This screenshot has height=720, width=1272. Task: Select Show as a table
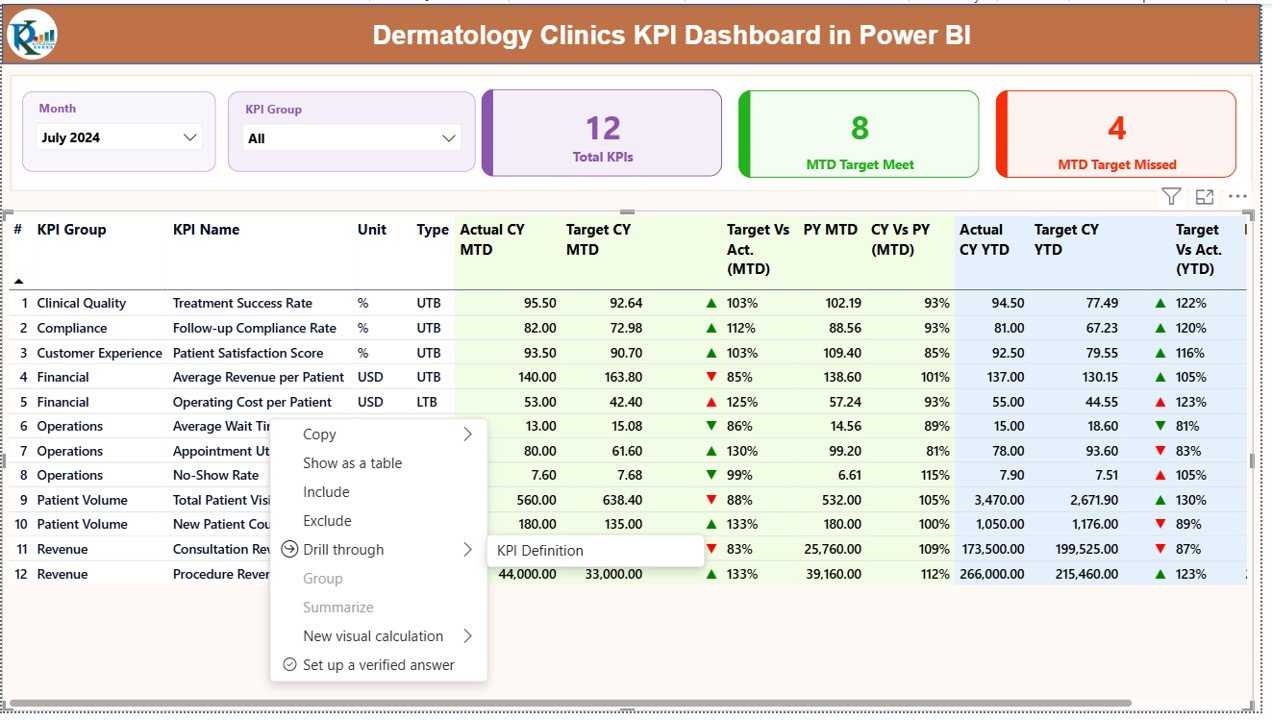[352, 463]
